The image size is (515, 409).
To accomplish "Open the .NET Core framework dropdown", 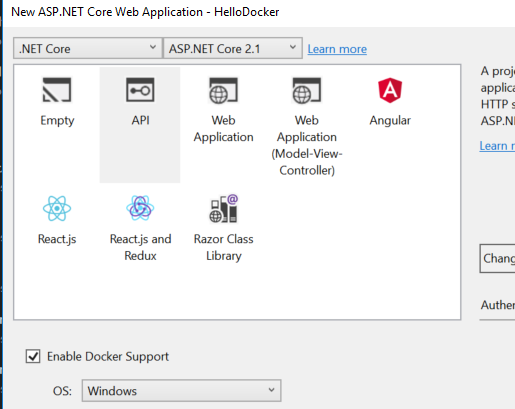I will pyautogui.click(x=88, y=48).
